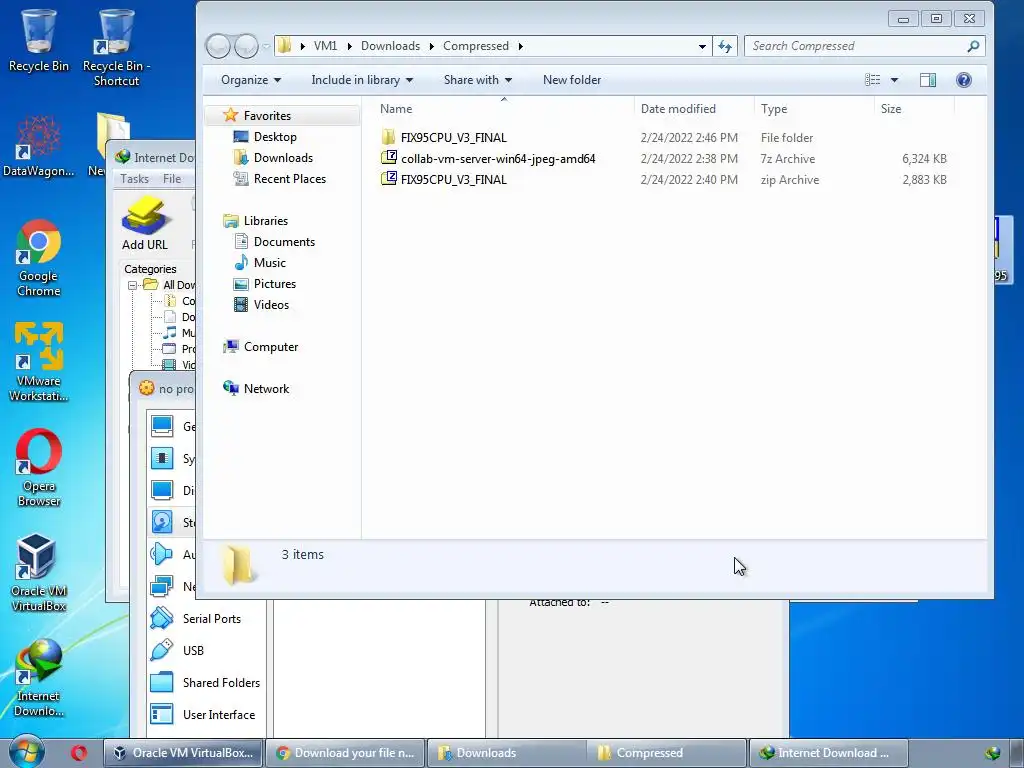Open the Recycle Bin desktop icon
This screenshot has height=768, width=1024.
click(39, 39)
